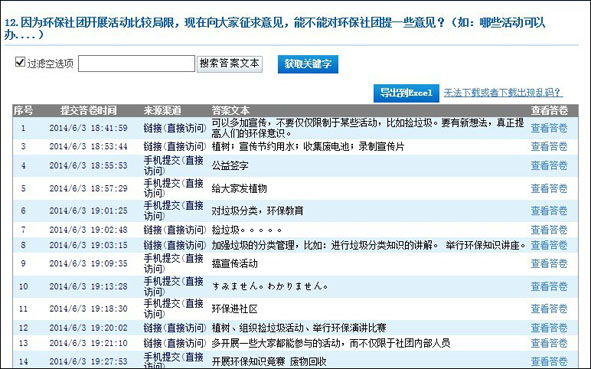Screen dimensions: 591x369
Task: Uncheck the 过滤空选项 checkbox
Action: click(x=20, y=62)
